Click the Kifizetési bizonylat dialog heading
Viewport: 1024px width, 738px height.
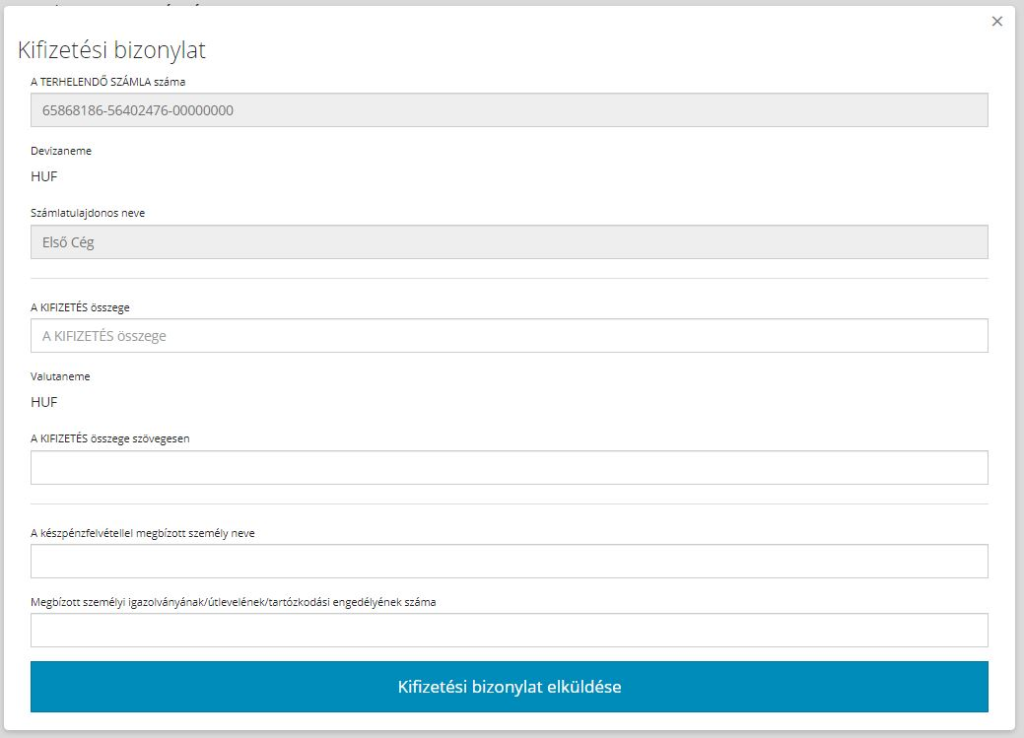click(x=112, y=51)
